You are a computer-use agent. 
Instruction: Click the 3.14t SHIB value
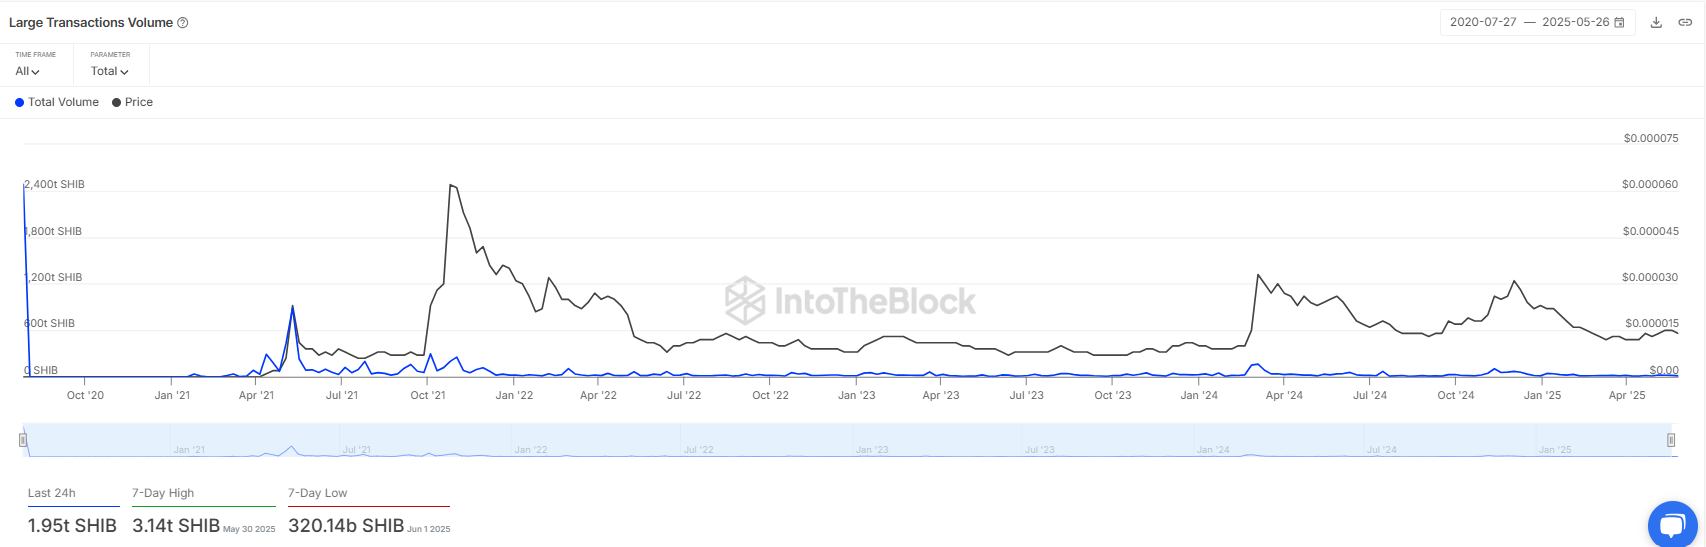(176, 525)
